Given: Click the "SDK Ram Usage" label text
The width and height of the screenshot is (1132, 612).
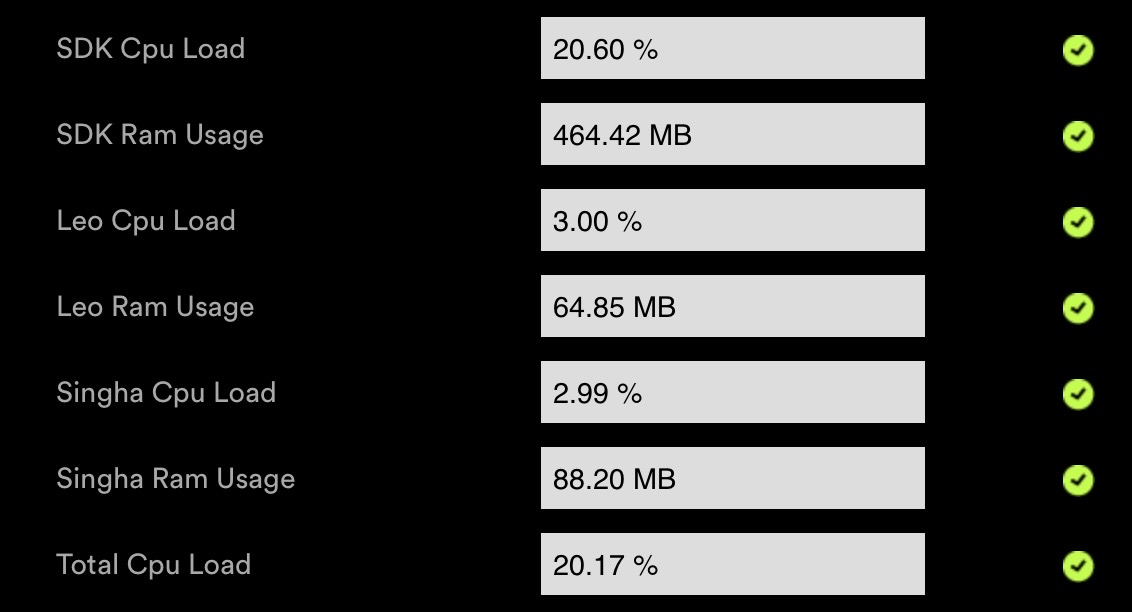Looking at the screenshot, I should click(x=160, y=135).
